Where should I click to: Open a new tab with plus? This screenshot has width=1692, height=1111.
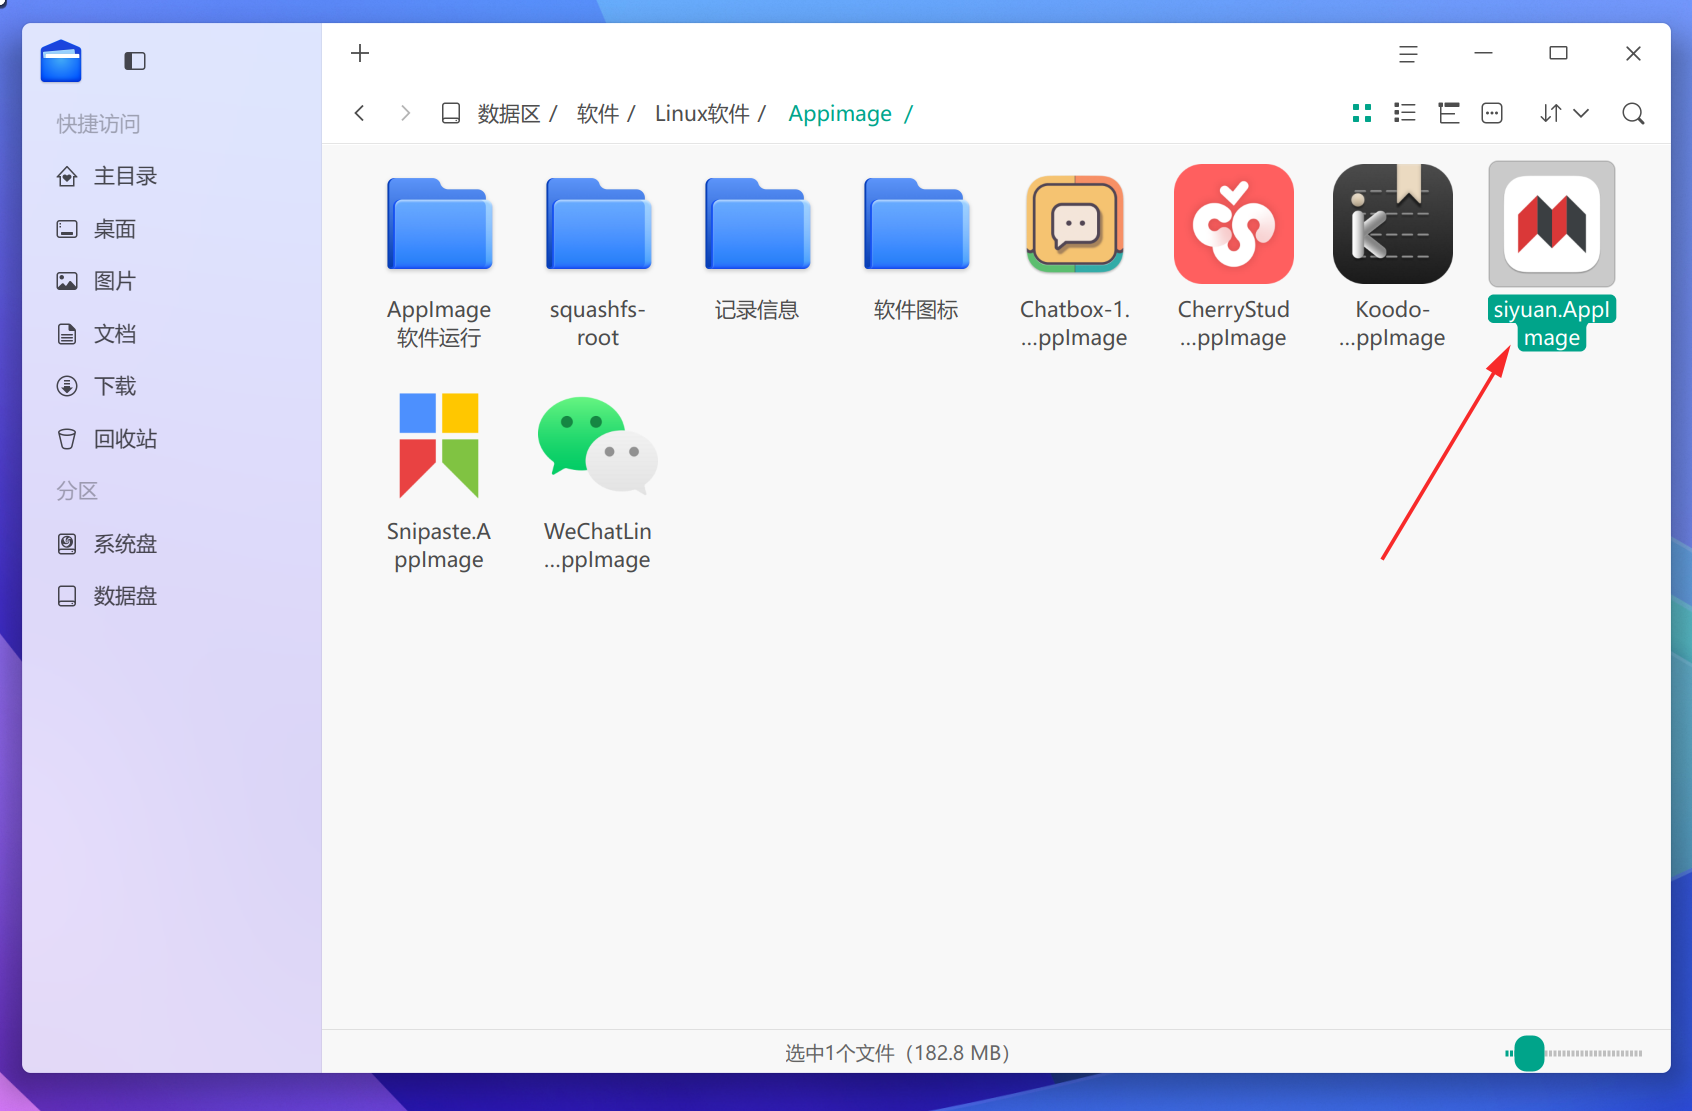pyautogui.click(x=360, y=53)
